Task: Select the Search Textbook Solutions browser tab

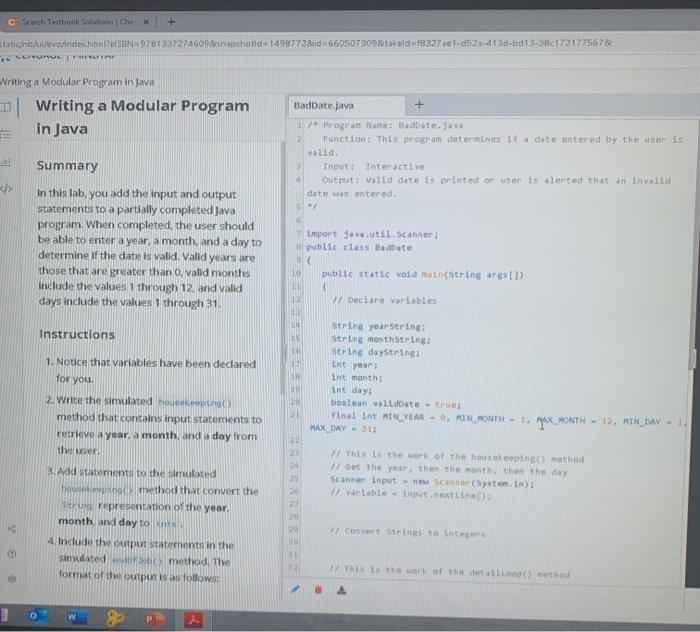Action: tap(78, 21)
